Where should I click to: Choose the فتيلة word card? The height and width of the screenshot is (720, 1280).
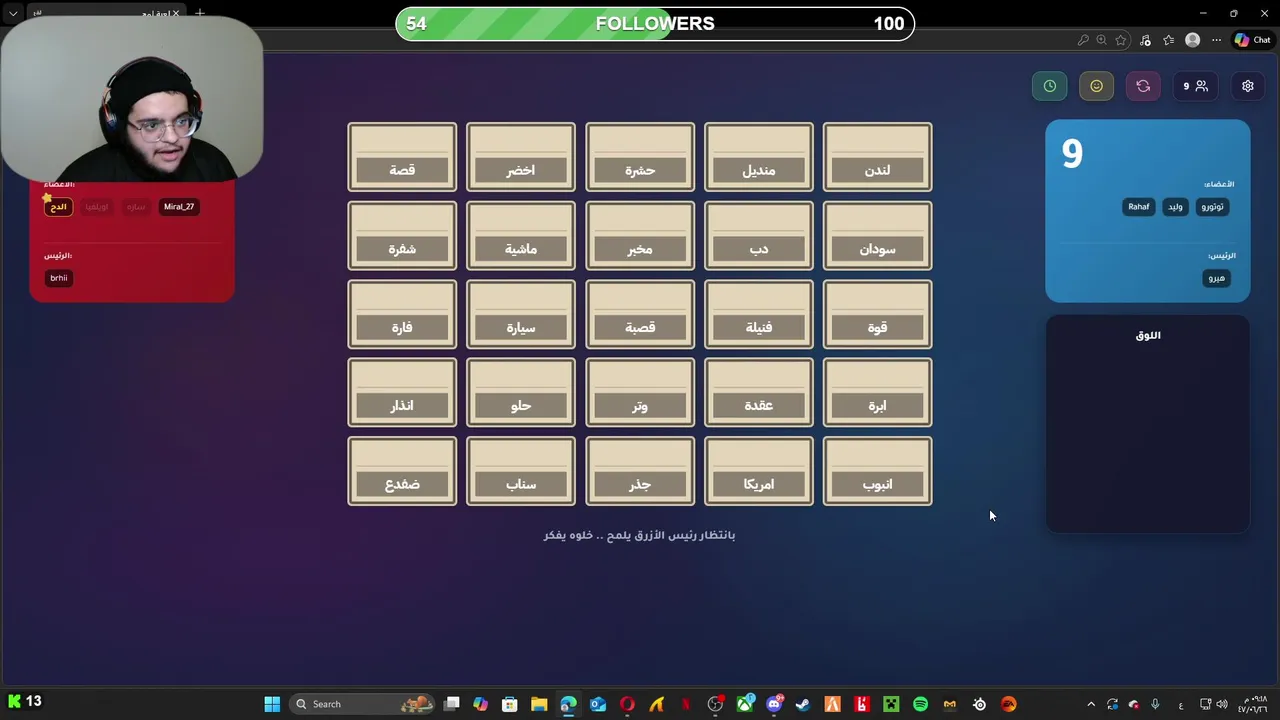pyautogui.click(x=758, y=314)
